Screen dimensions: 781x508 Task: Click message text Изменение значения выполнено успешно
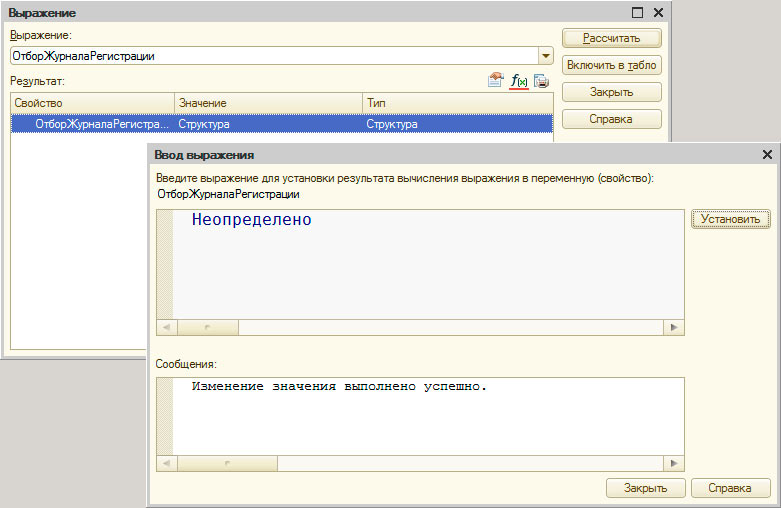coord(339,386)
